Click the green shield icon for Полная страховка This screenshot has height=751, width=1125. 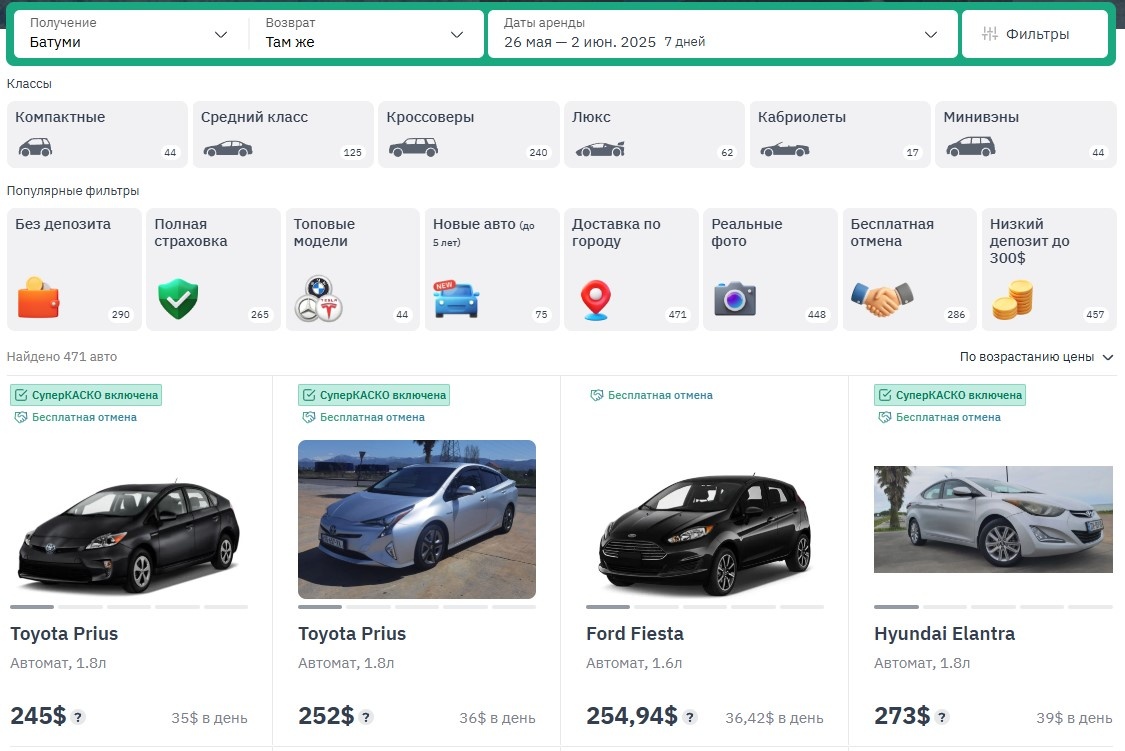coord(177,296)
